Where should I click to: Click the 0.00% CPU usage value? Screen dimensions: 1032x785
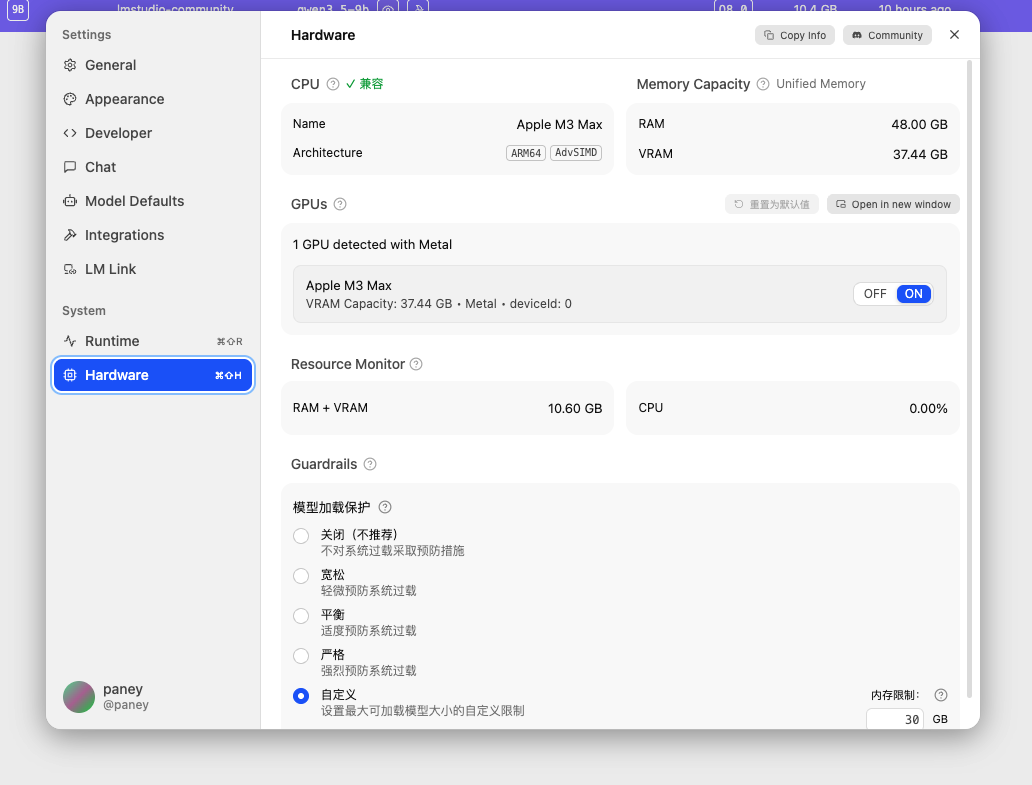point(928,409)
